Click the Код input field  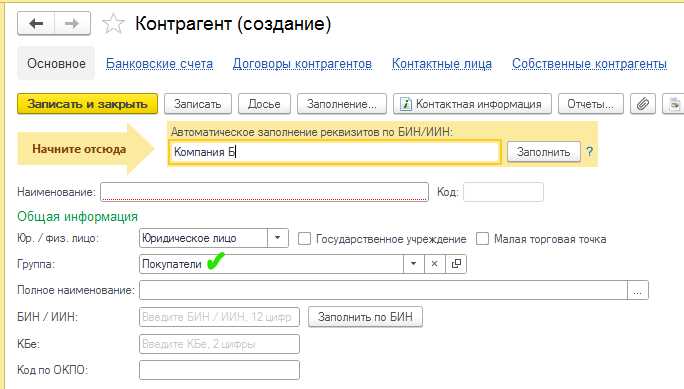click(x=503, y=192)
